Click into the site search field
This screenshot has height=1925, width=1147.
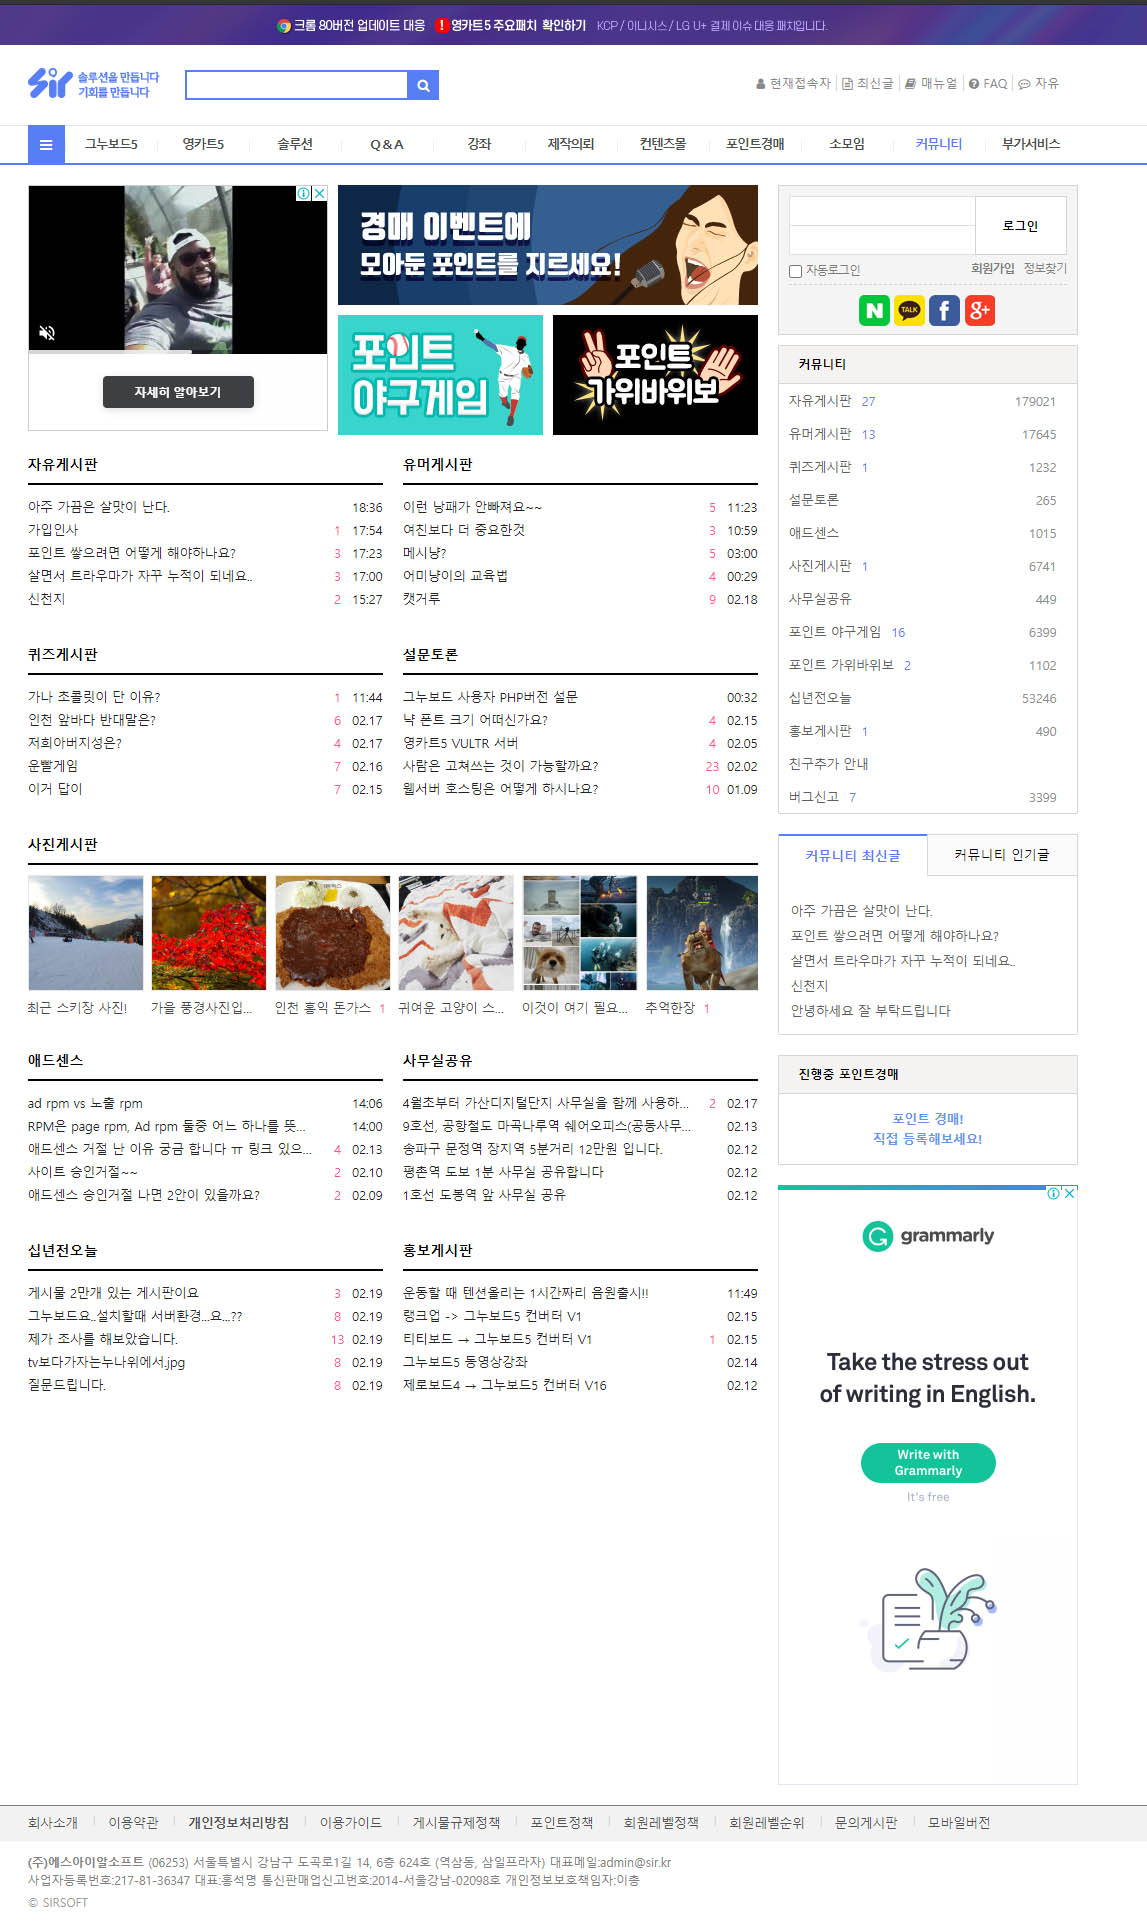296,86
